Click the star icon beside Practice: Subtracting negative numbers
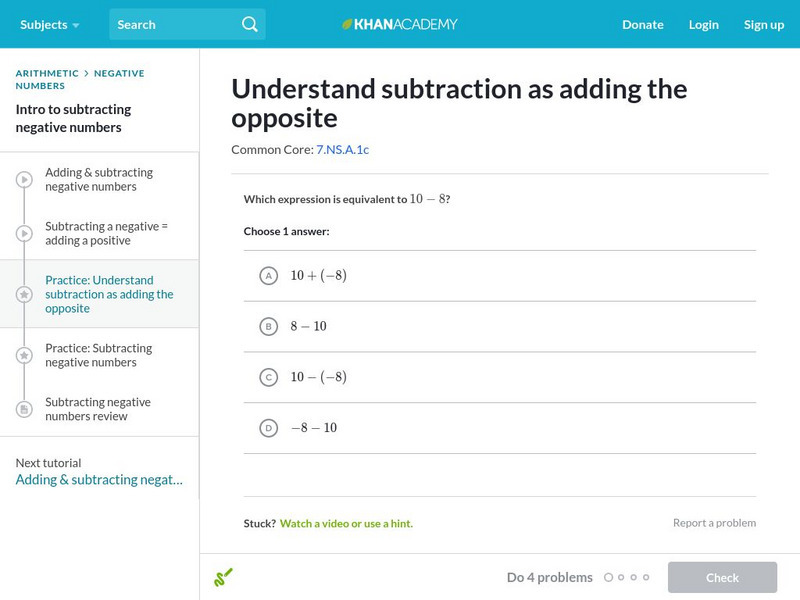 [x=24, y=356]
